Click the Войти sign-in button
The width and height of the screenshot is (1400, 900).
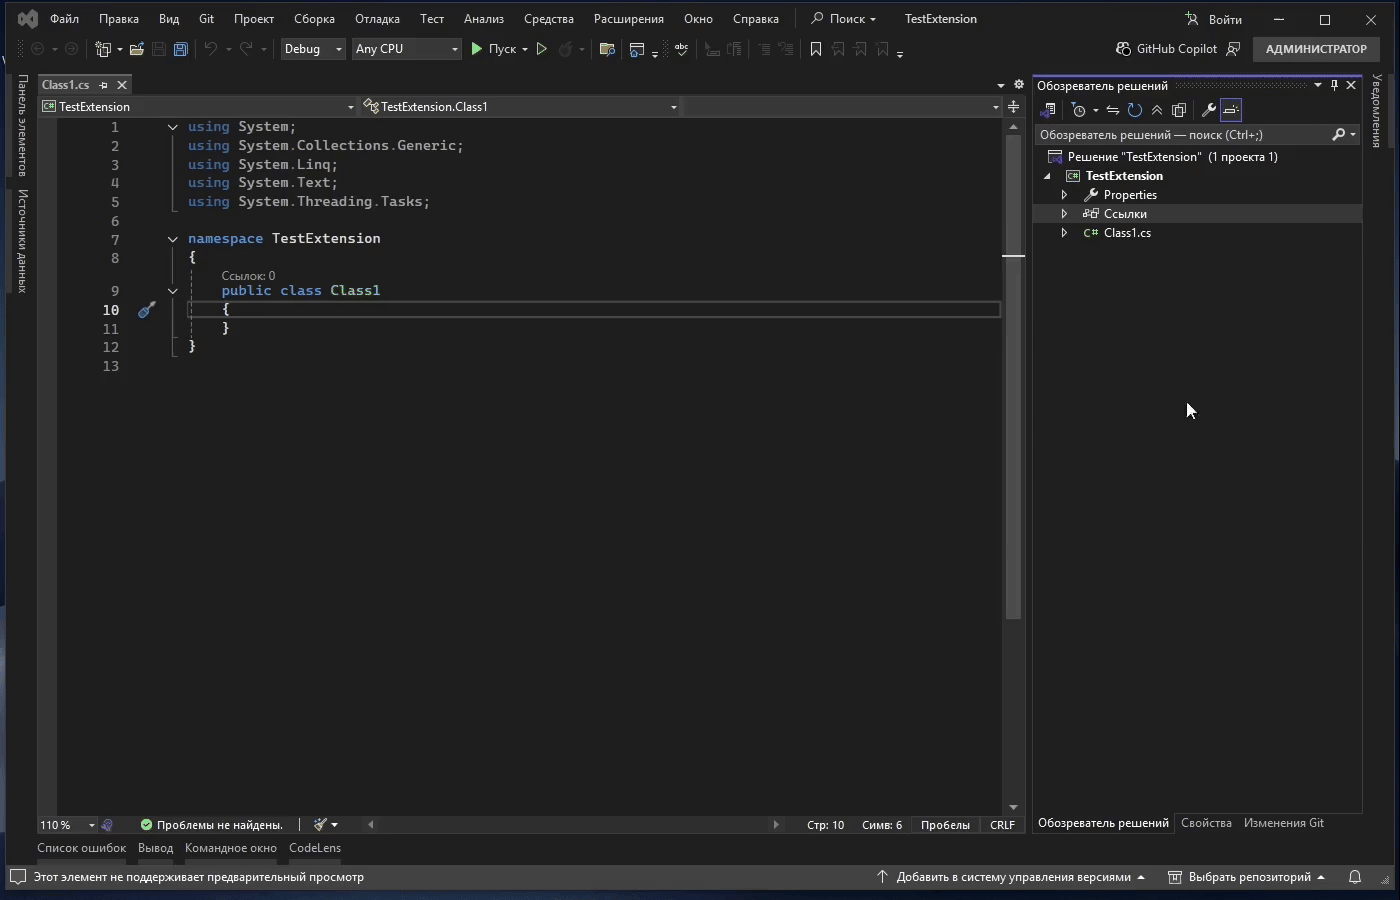click(1213, 19)
